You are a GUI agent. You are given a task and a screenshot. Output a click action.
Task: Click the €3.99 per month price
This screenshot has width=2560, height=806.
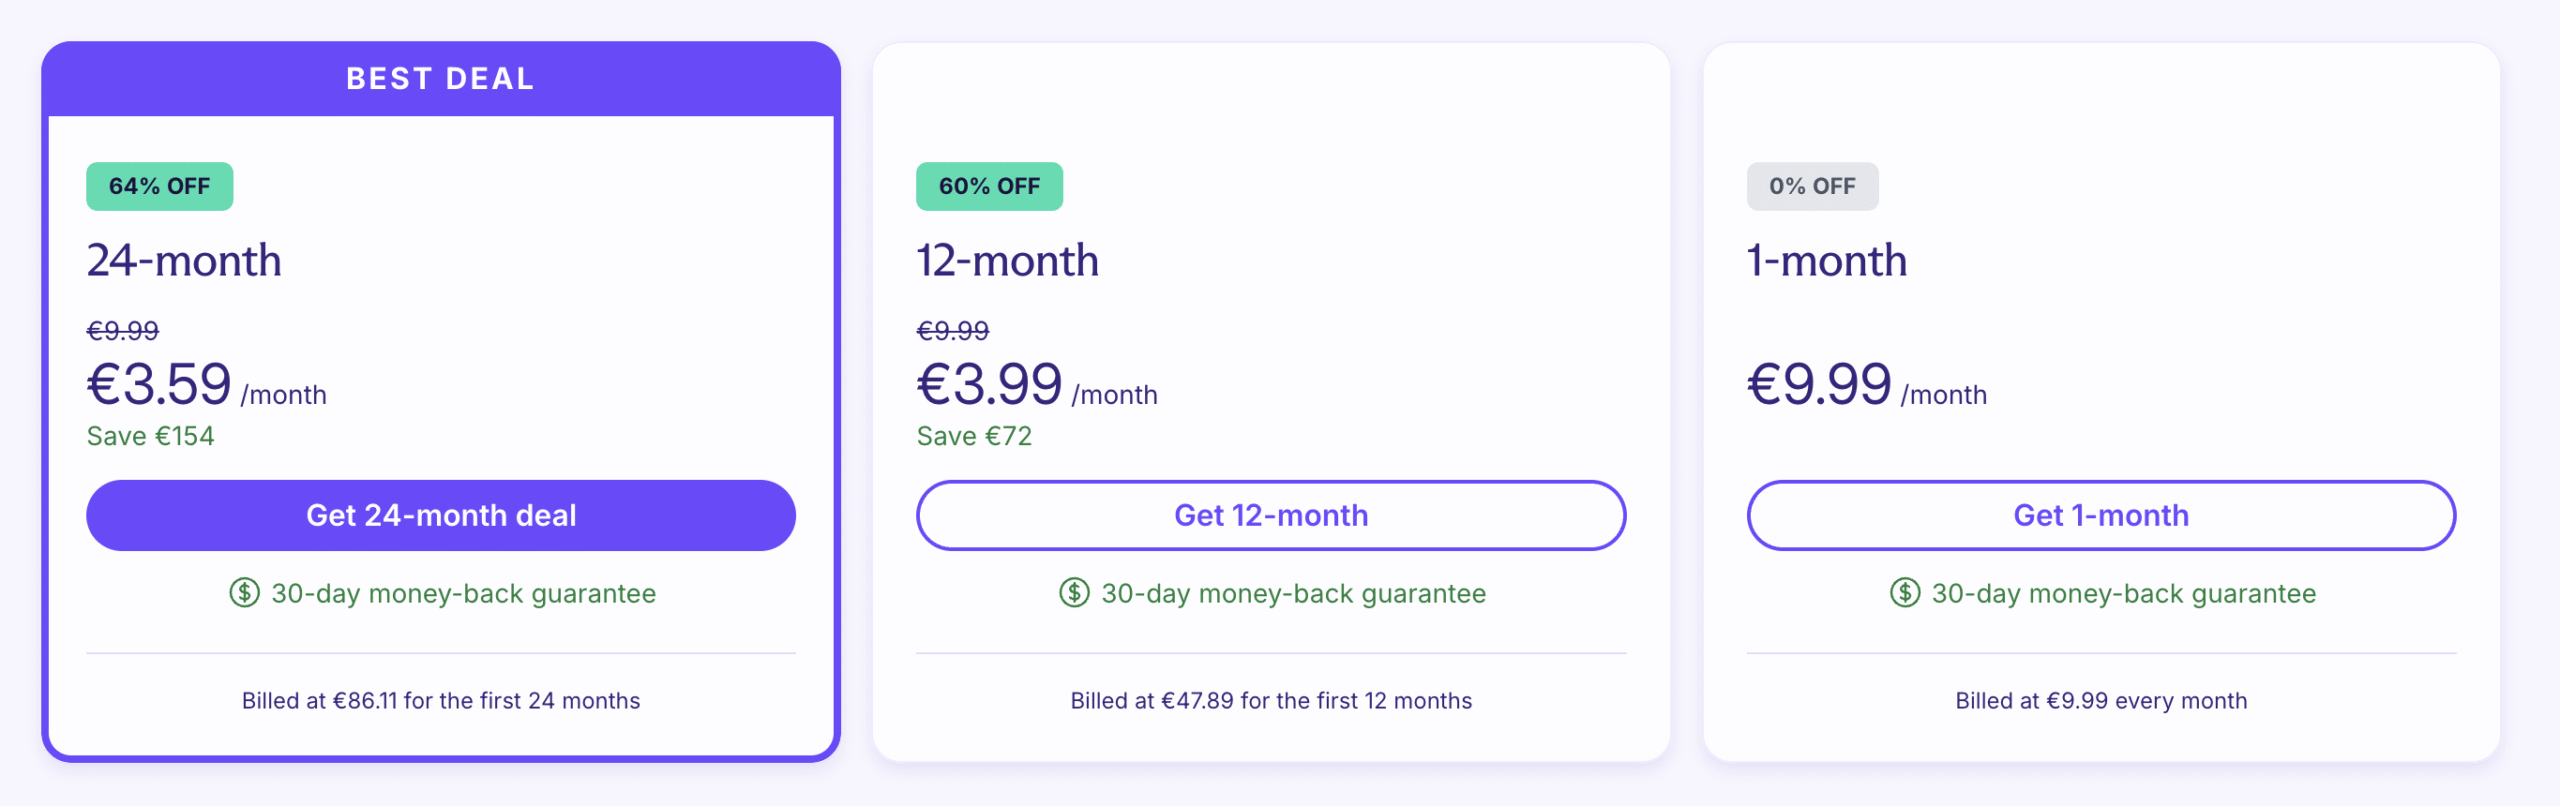coord(990,385)
